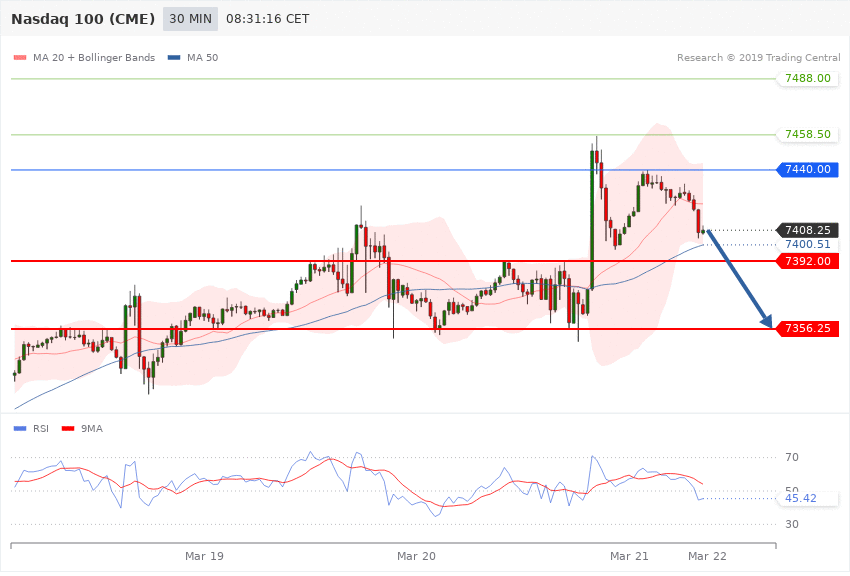
Task: Click the Mar 21 date label
Action: tap(629, 556)
